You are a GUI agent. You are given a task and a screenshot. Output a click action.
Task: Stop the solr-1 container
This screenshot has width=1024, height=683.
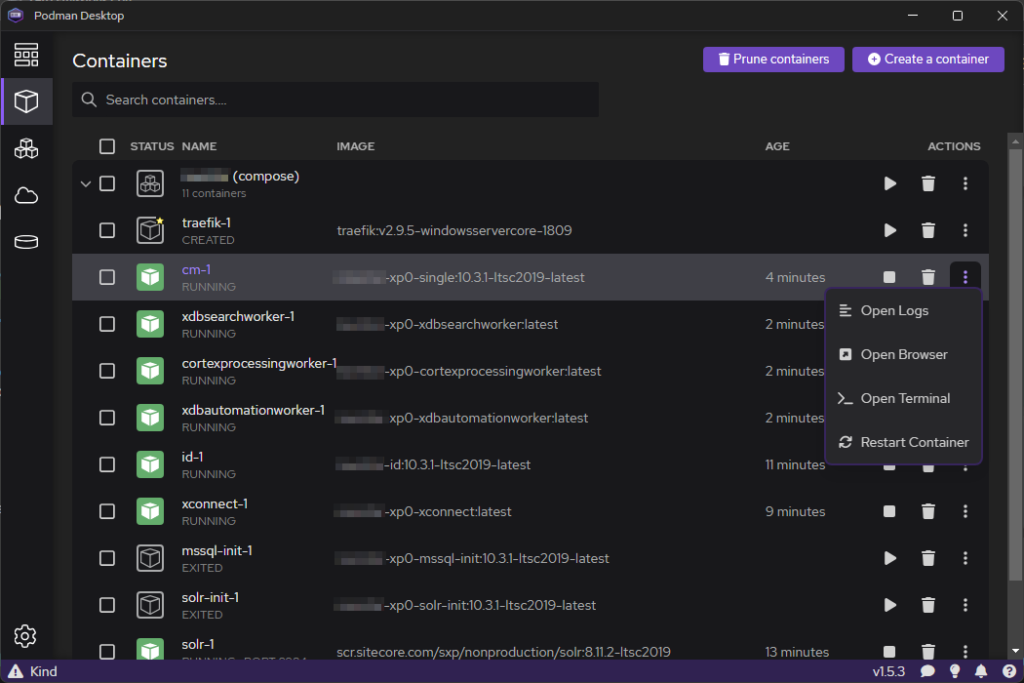pos(889,651)
